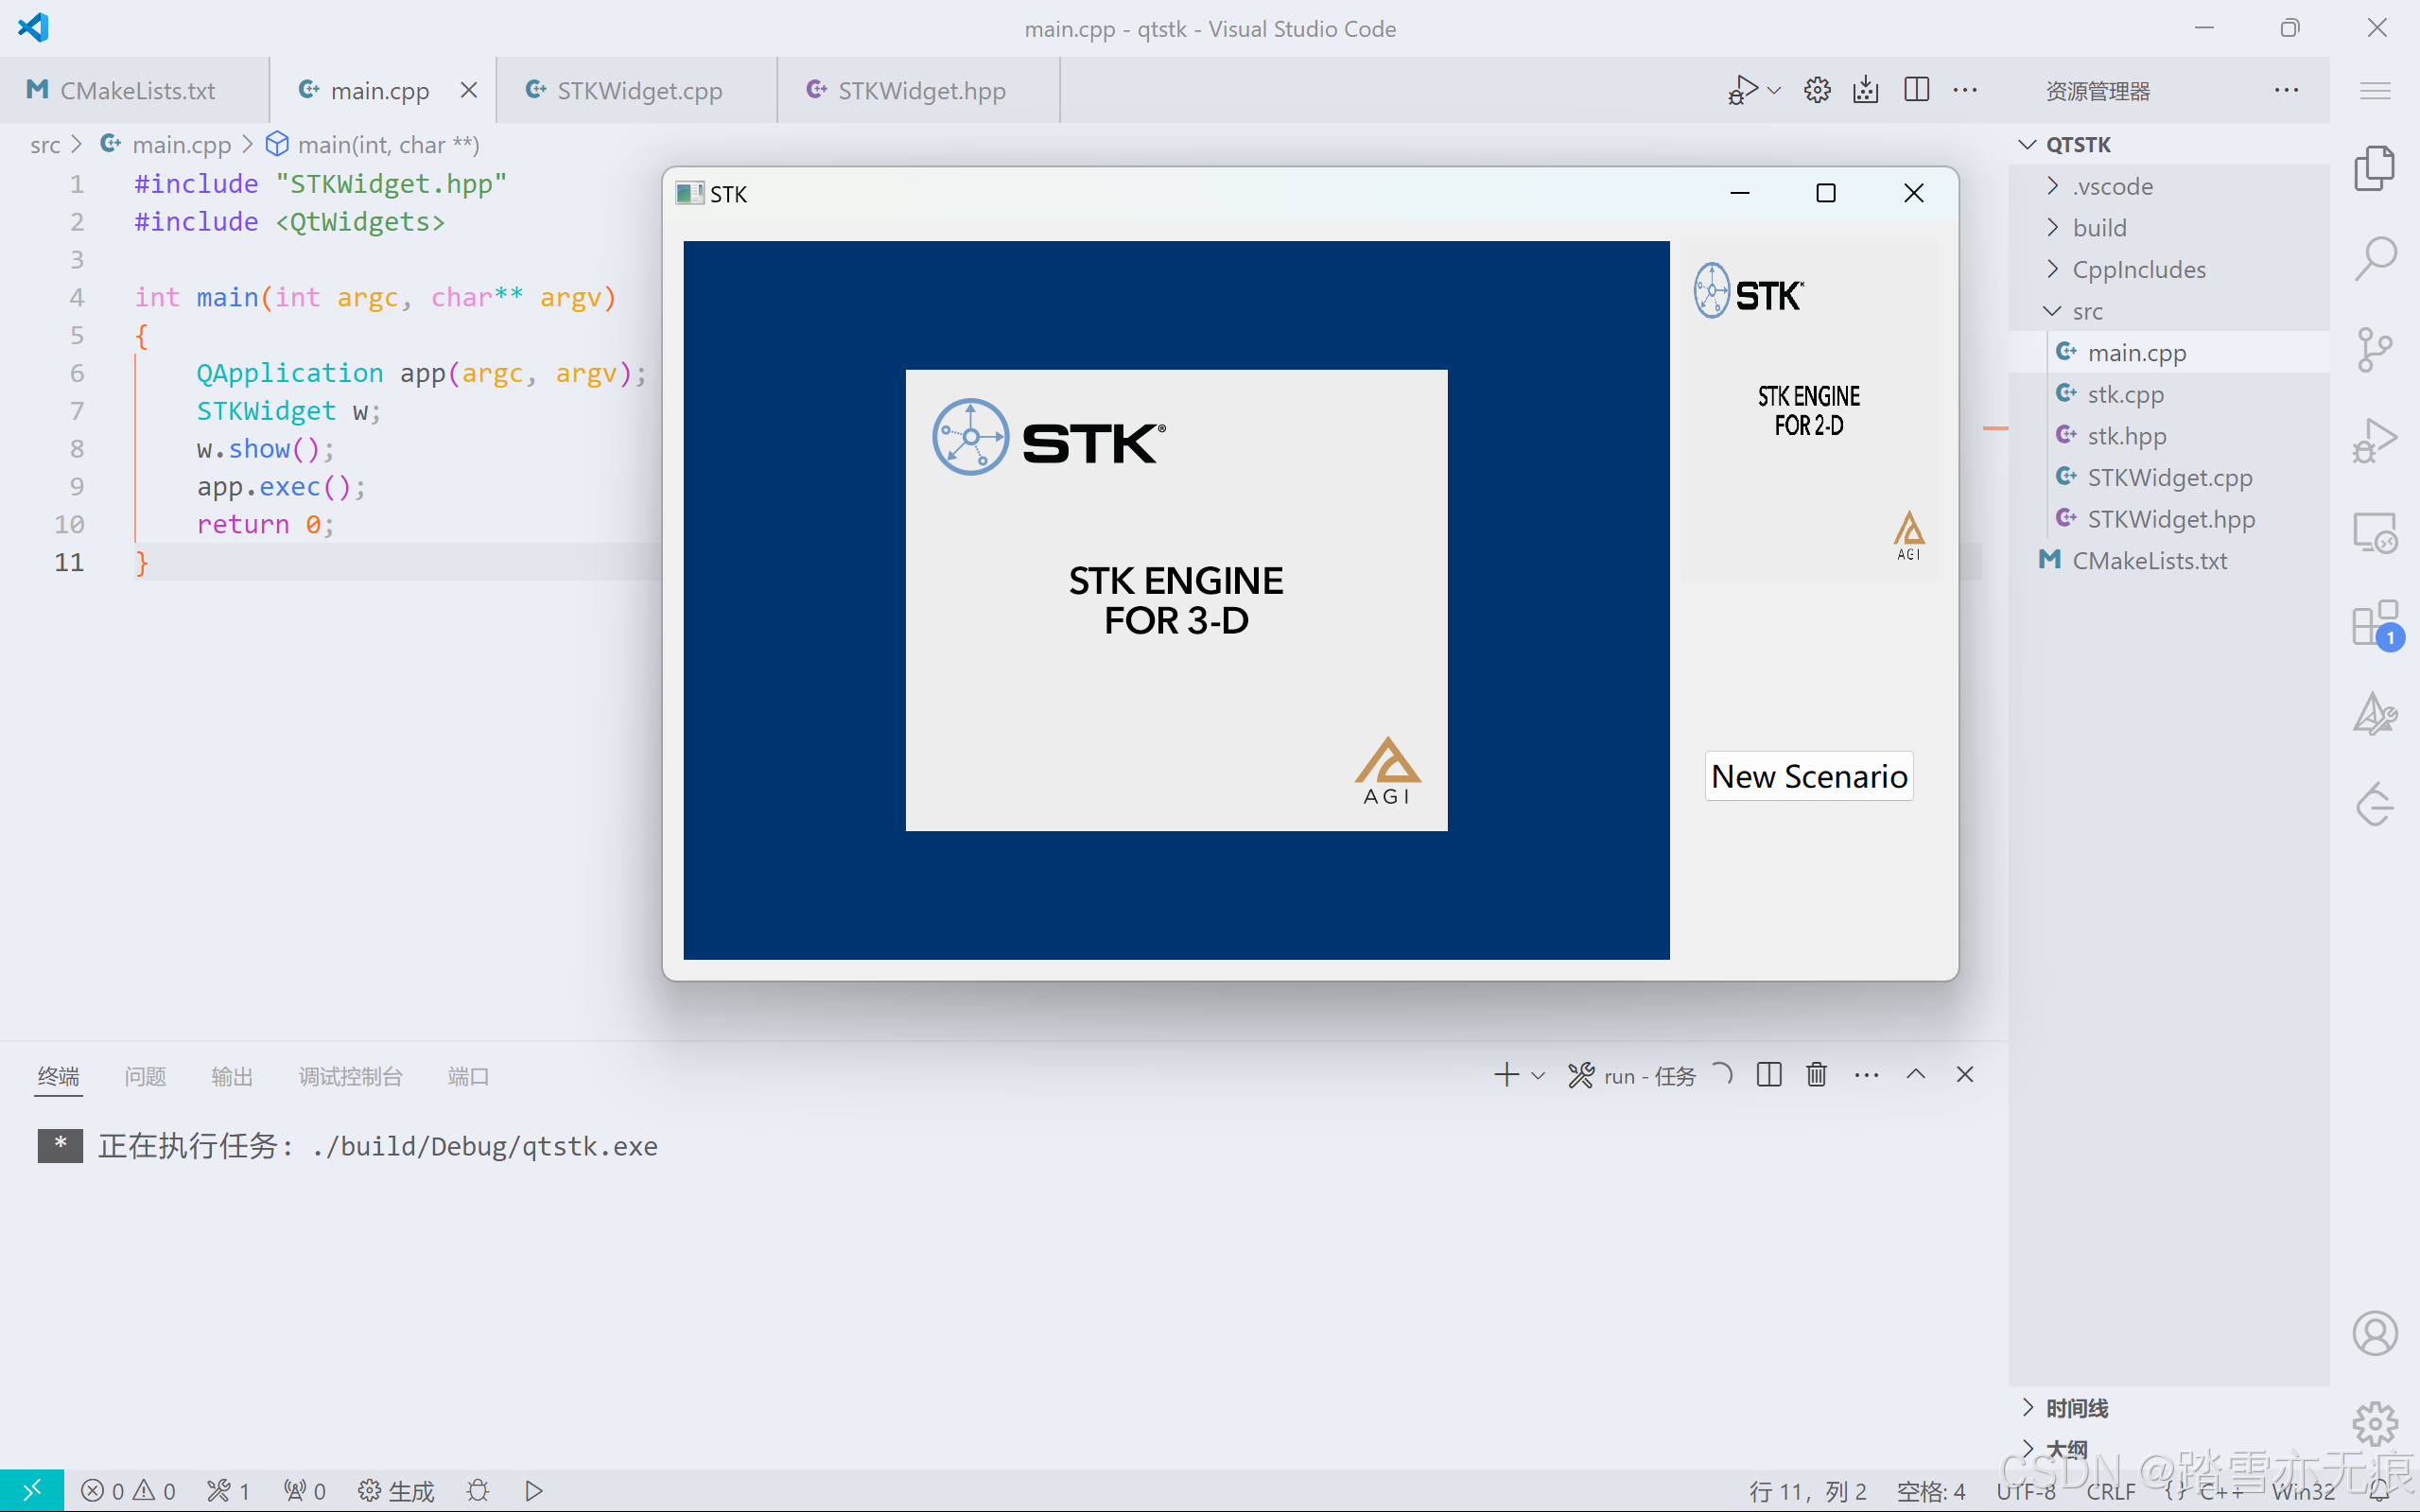2420x1512 pixels.
Task: Close the main.cpp editor tab
Action: pos(468,90)
